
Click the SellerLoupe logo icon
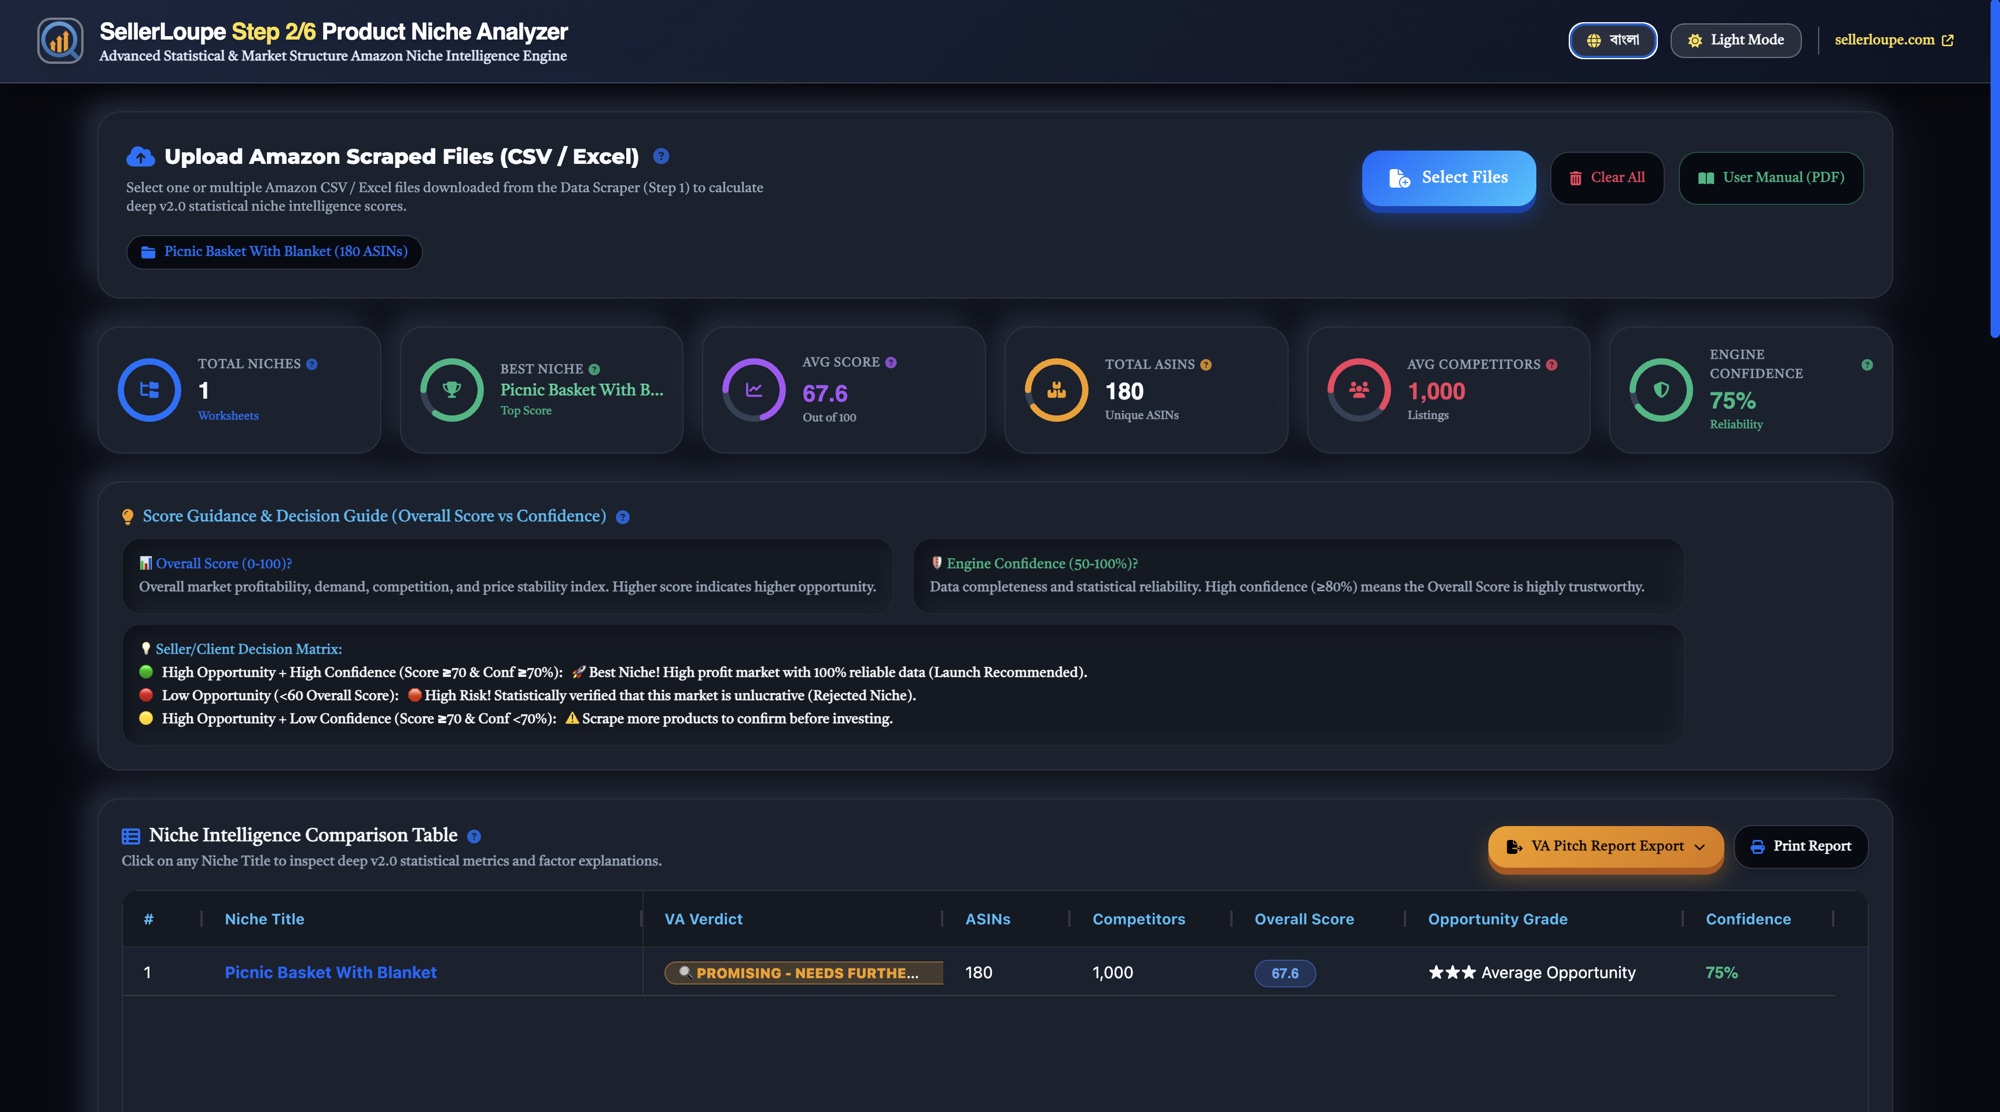(x=60, y=41)
